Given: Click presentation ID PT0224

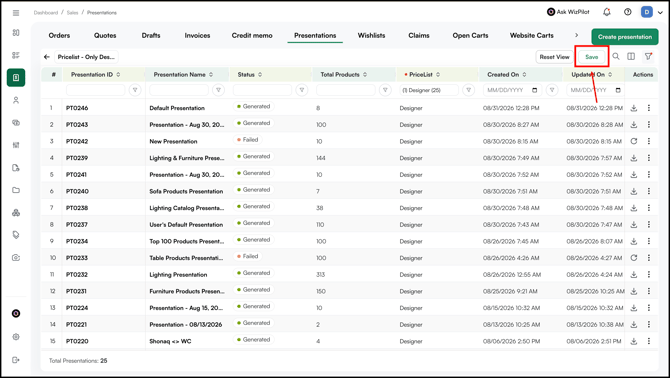Looking at the screenshot, I should point(77,308).
